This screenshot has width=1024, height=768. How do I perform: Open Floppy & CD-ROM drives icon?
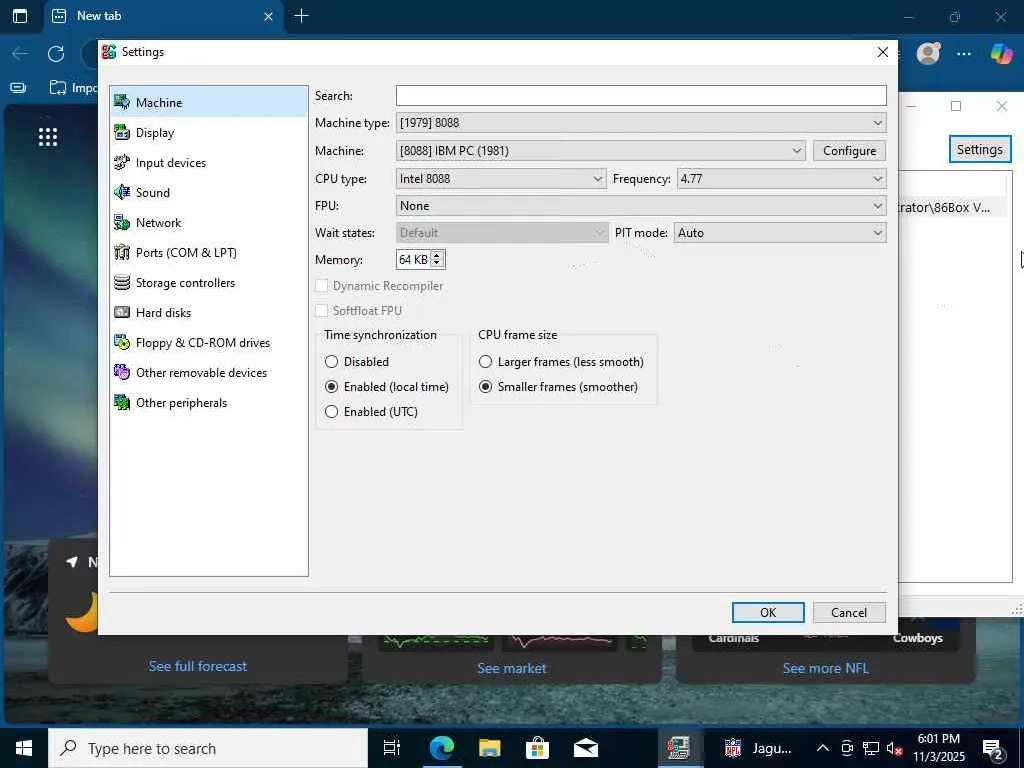[x=122, y=342]
